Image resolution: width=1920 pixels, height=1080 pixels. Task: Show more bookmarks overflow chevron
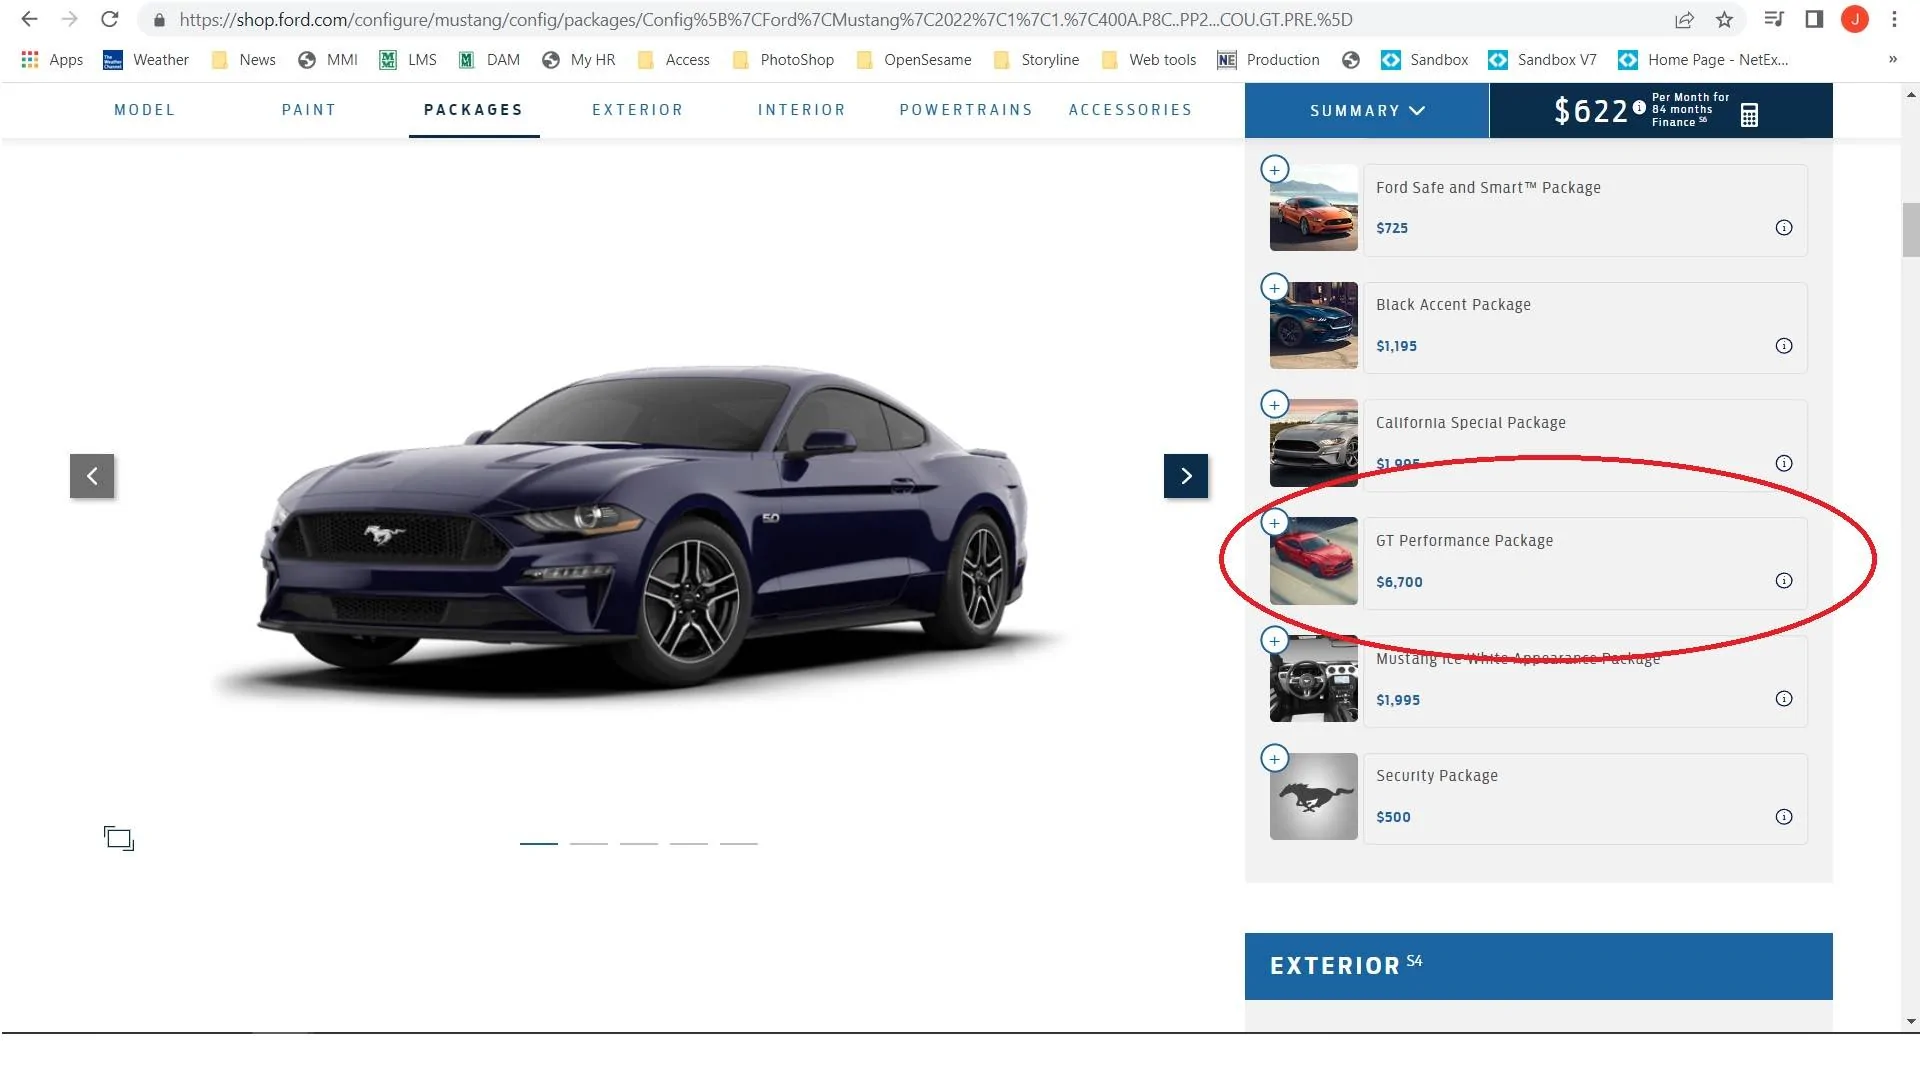click(x=1892, y=60)
